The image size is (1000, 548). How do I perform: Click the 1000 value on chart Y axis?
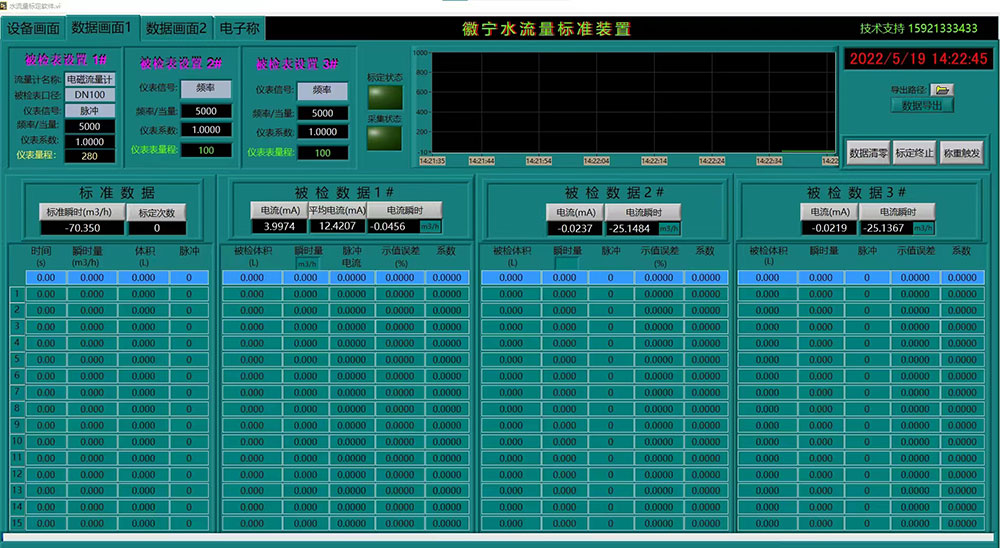421,54
